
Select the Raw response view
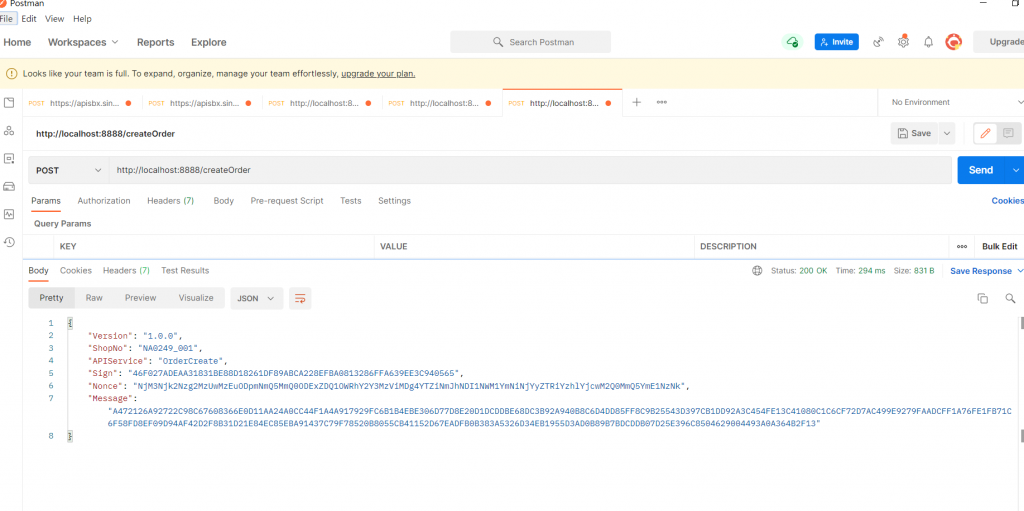(x=94, y=298)
